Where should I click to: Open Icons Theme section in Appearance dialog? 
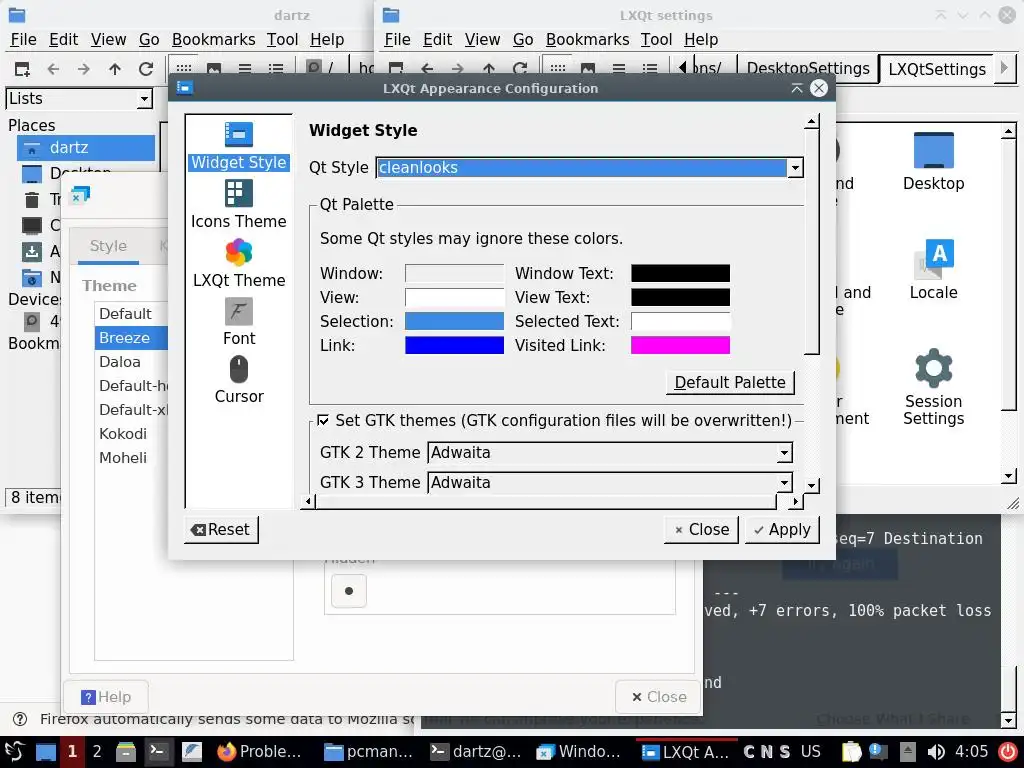[x=238, y=204]
